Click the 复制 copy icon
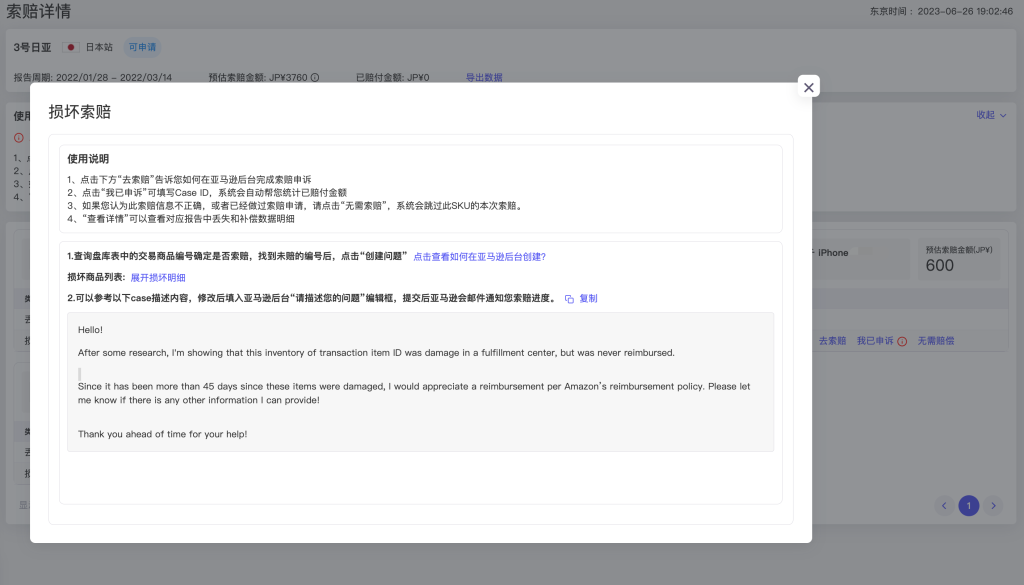The image size is (1024, 585). point(569,299)
